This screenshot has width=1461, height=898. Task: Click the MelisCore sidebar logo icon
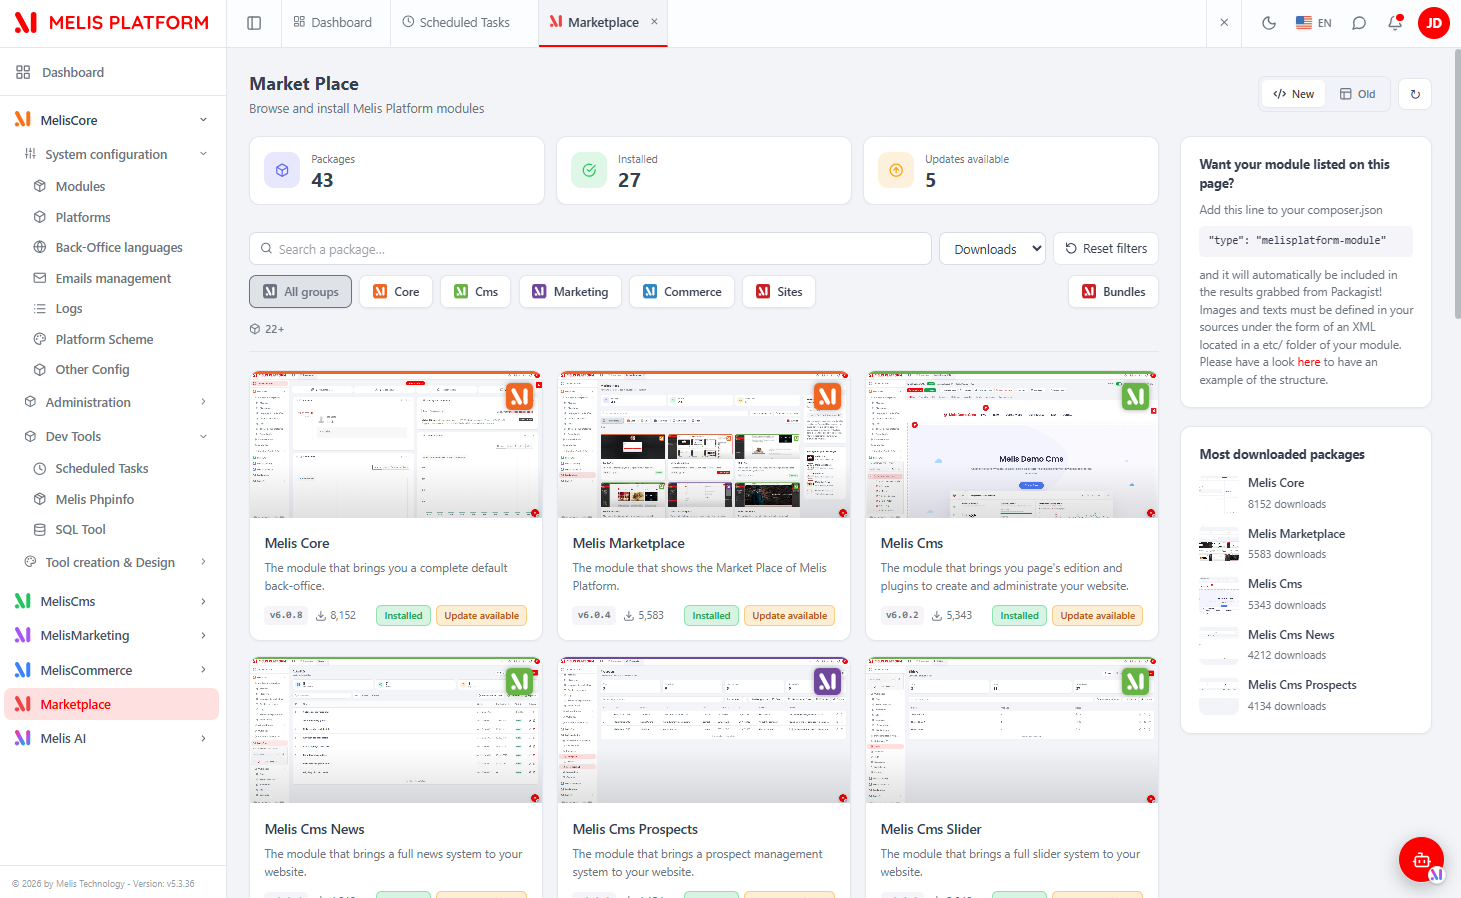[23, 120]
